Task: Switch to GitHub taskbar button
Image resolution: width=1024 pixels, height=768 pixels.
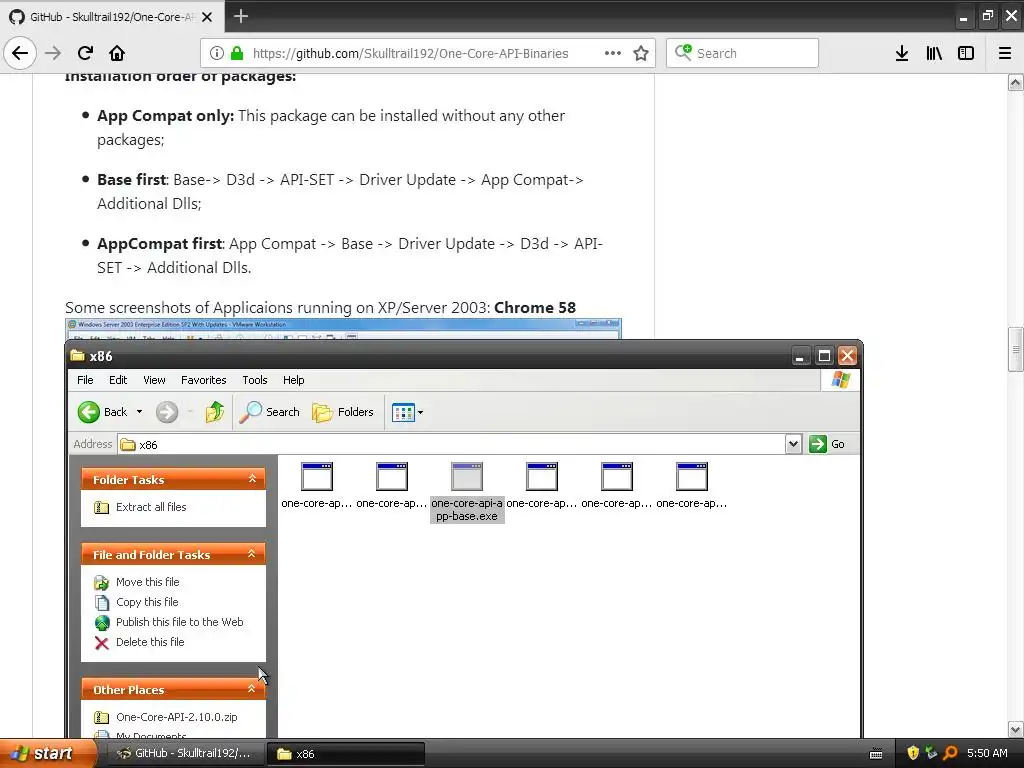Action: (x=184, y=754)
